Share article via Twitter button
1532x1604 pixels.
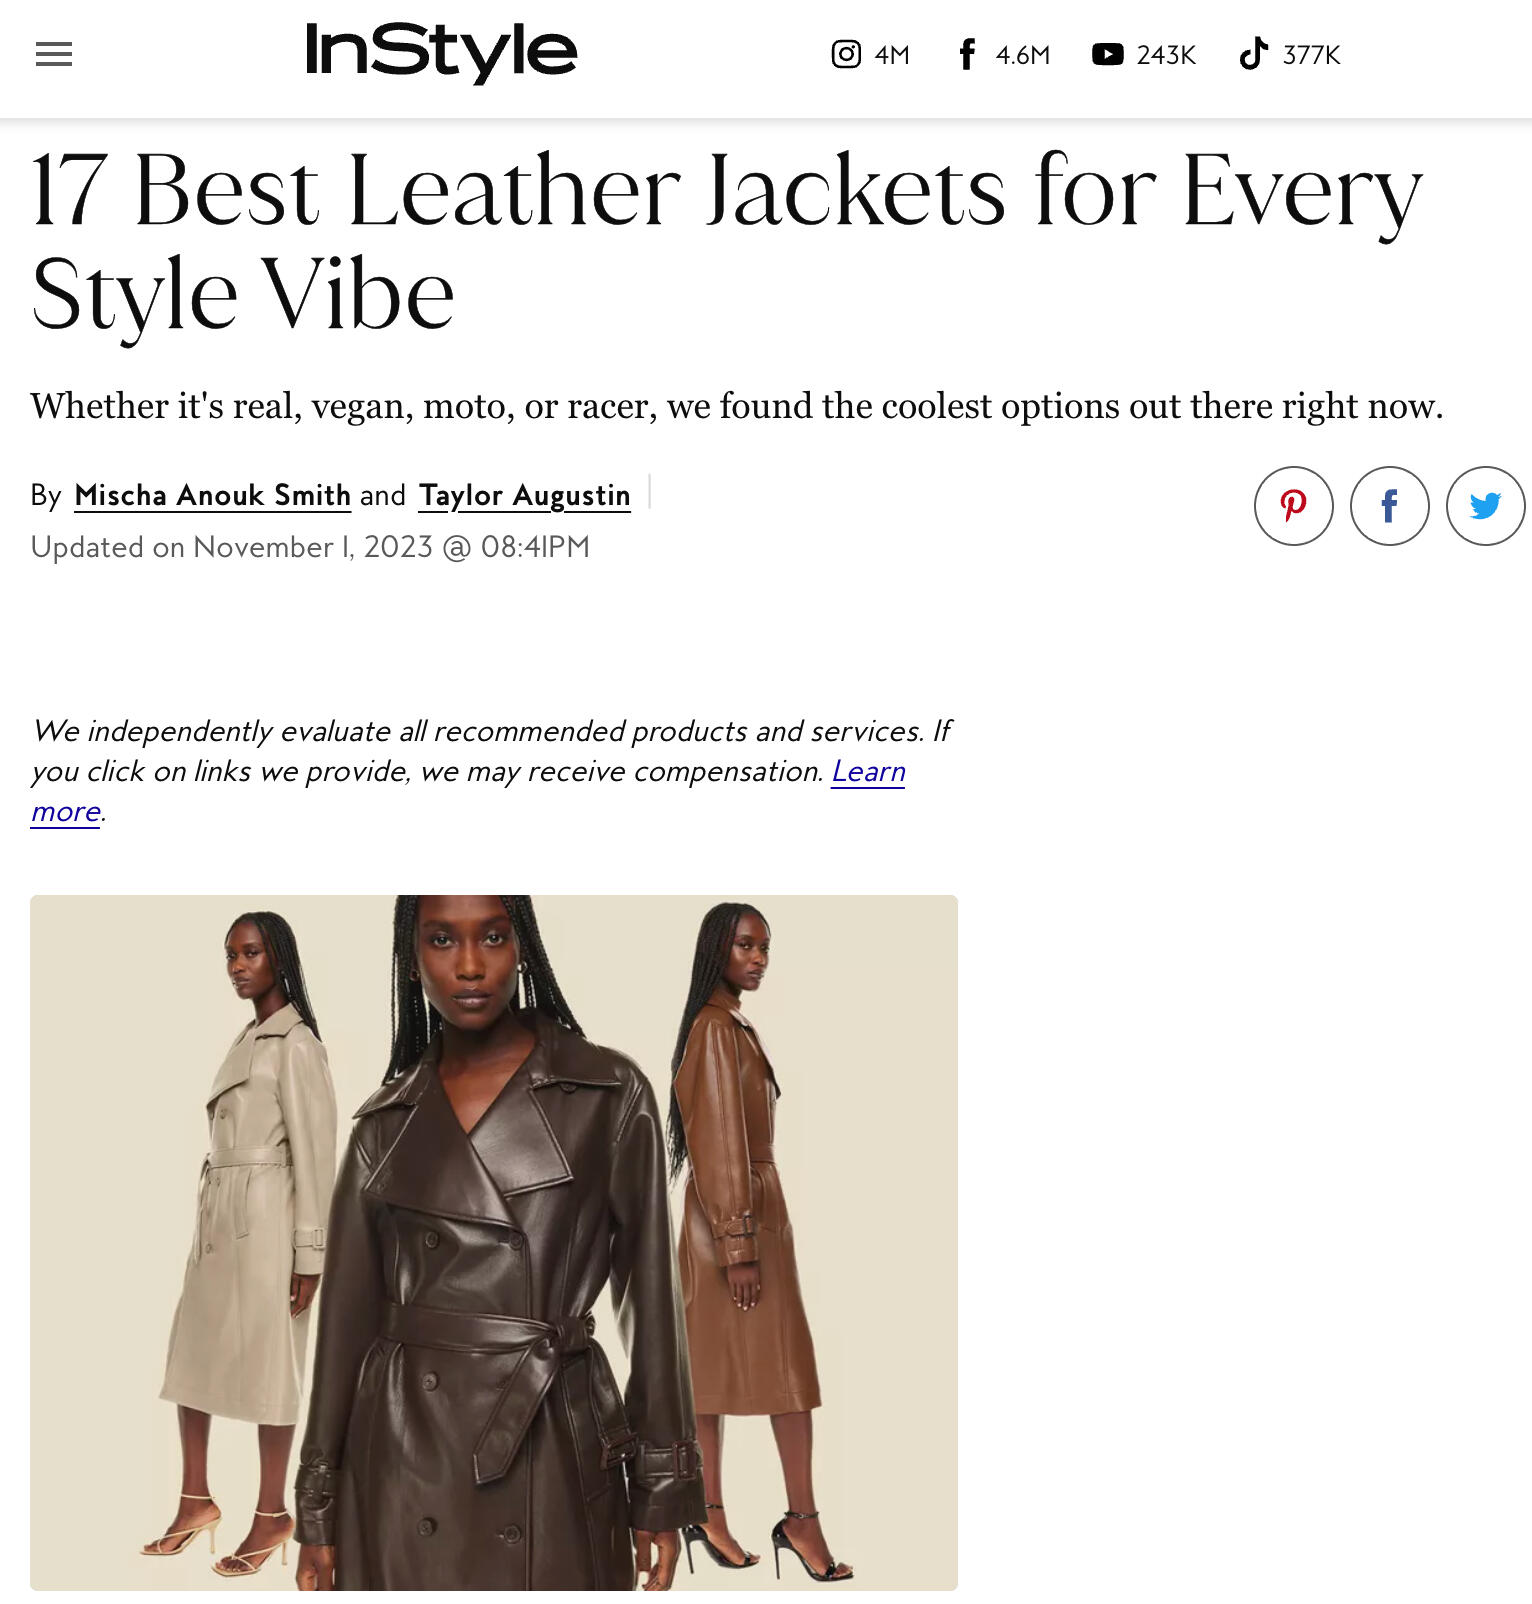1486,506
